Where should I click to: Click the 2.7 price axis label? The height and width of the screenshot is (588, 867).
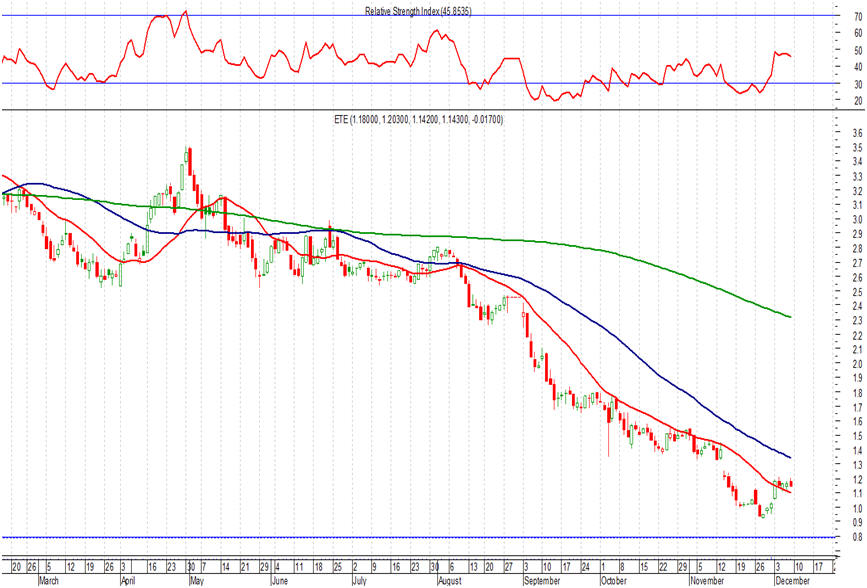point(858,263)
